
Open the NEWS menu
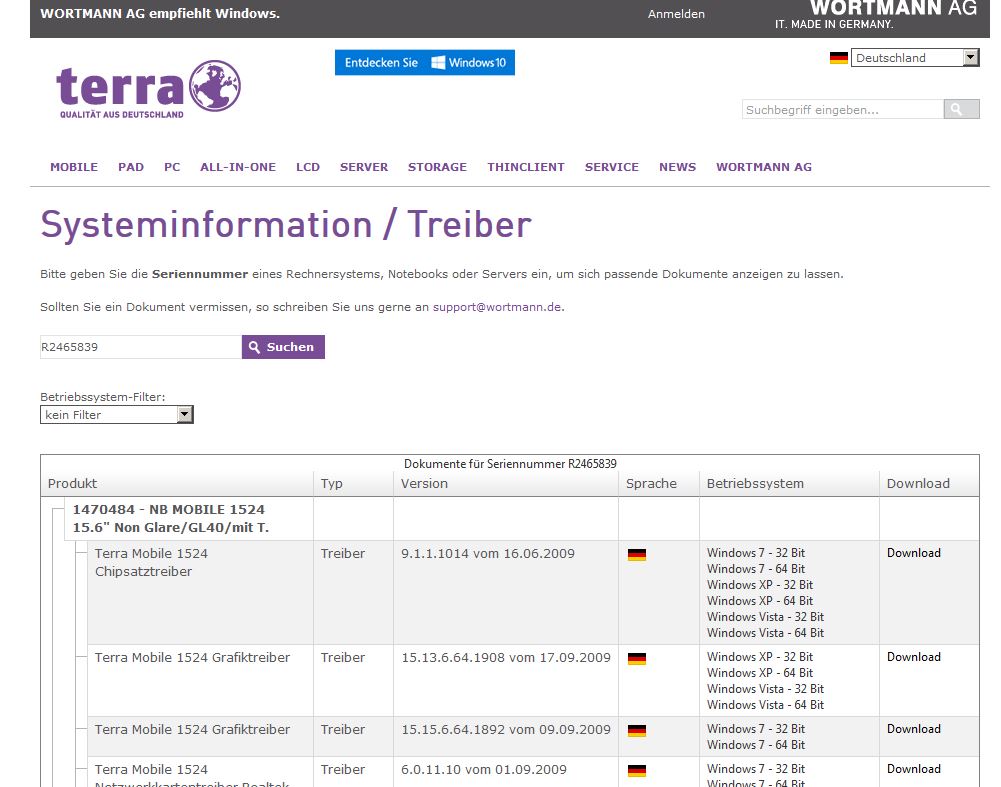click(677, 167)
